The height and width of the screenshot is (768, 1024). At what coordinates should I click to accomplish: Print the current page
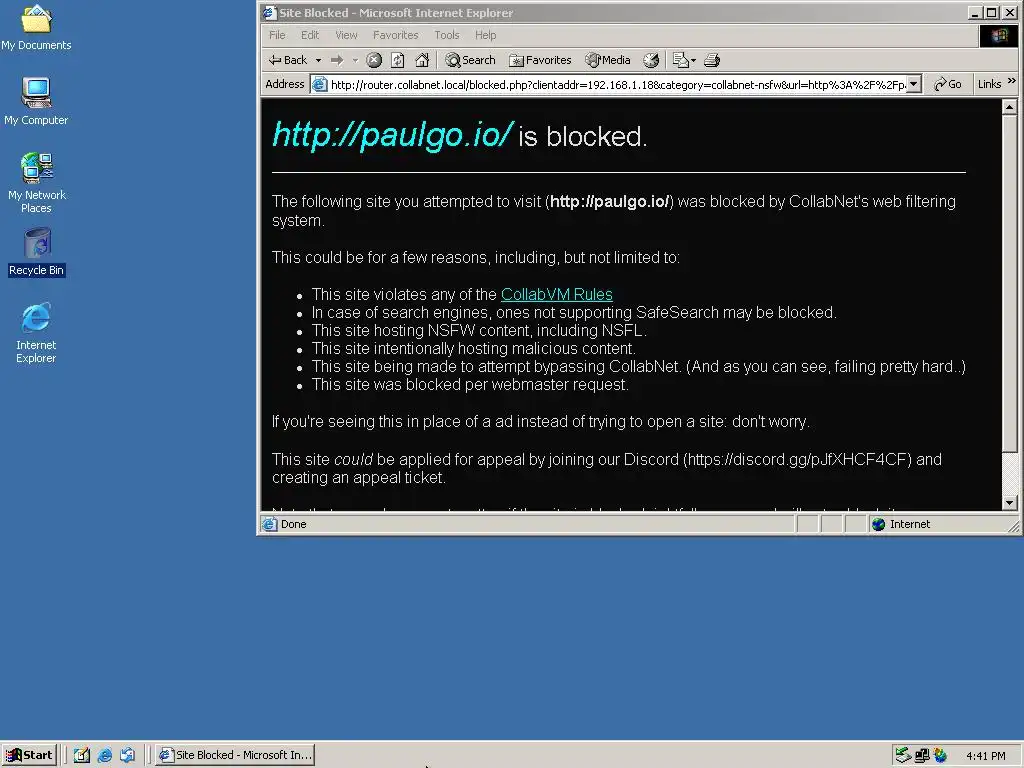pos(712,61)
